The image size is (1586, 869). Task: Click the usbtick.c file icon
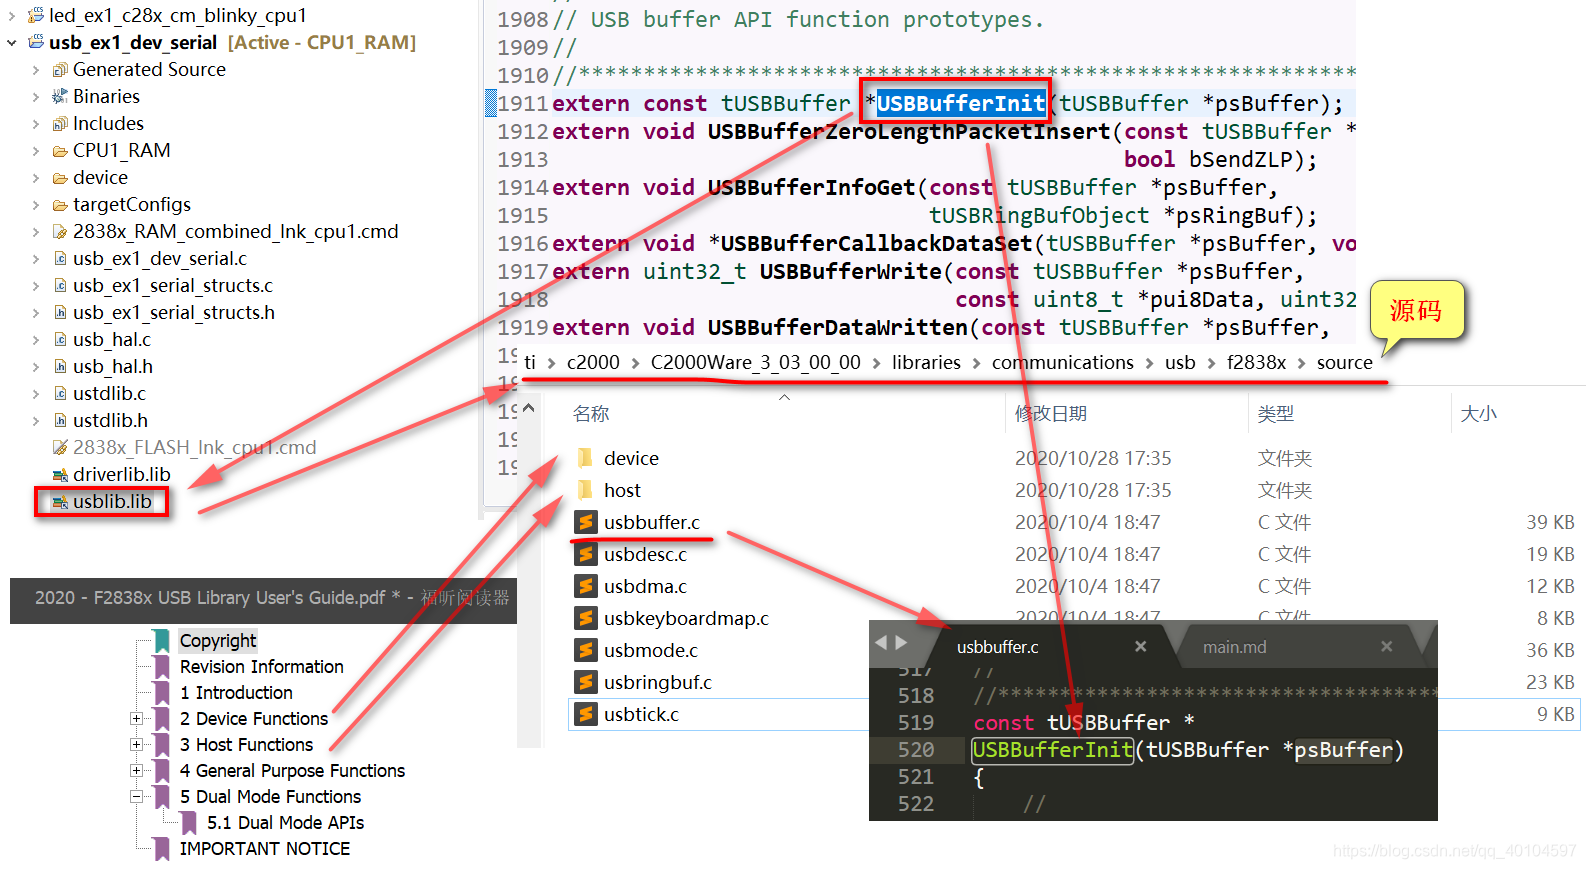586,714
